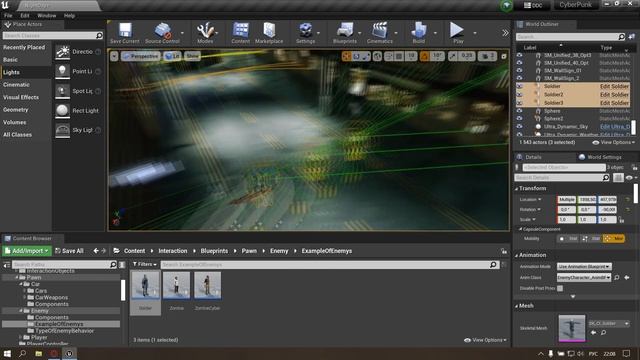Open the Anim Class dropdown
The height and width of the screenshot is (360, 640).
tap(584, 278)
